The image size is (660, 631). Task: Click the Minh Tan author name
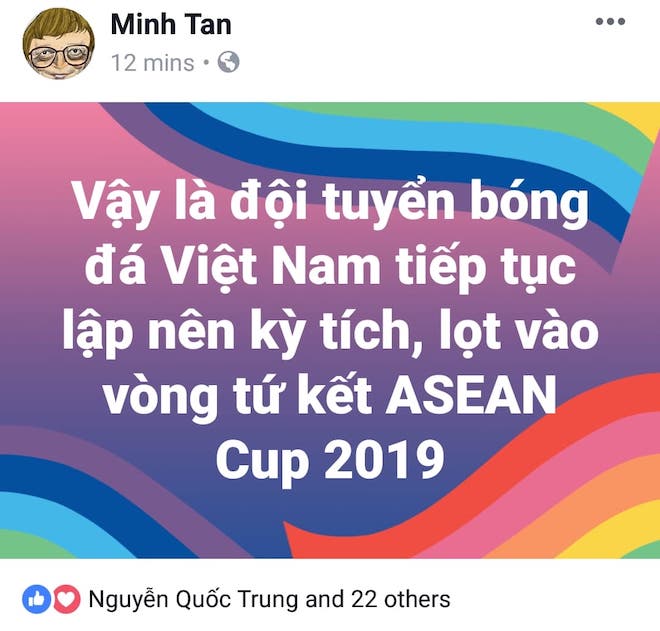(171, 24)
